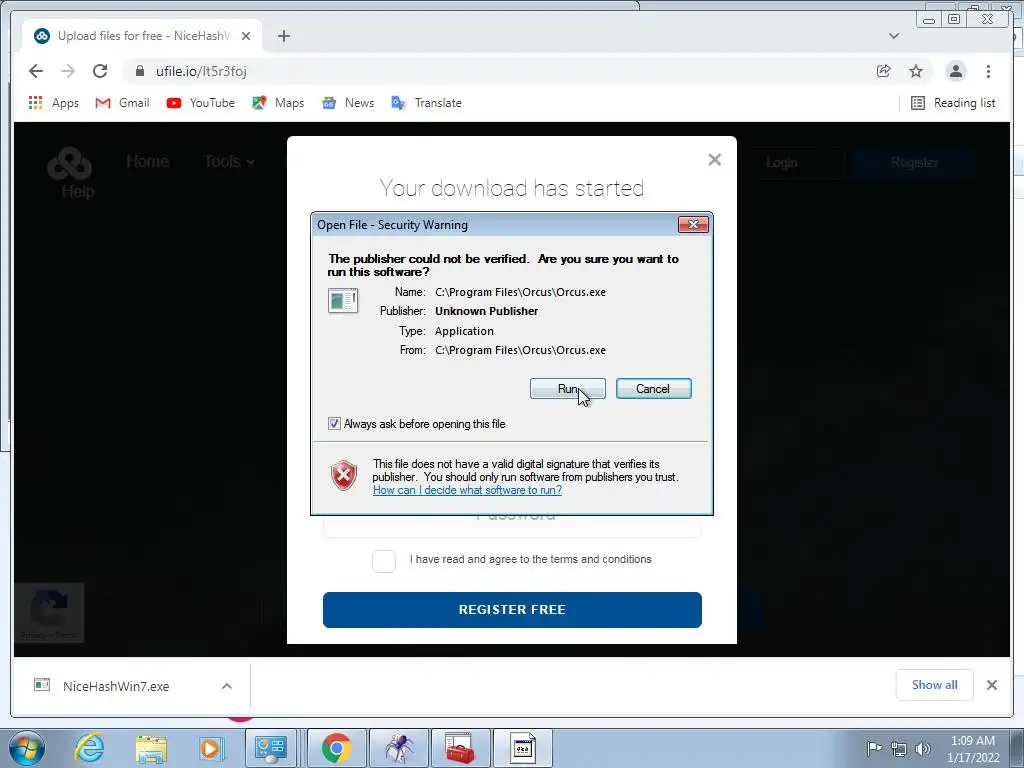Open the network tray icon

click(x=899, y=748)
